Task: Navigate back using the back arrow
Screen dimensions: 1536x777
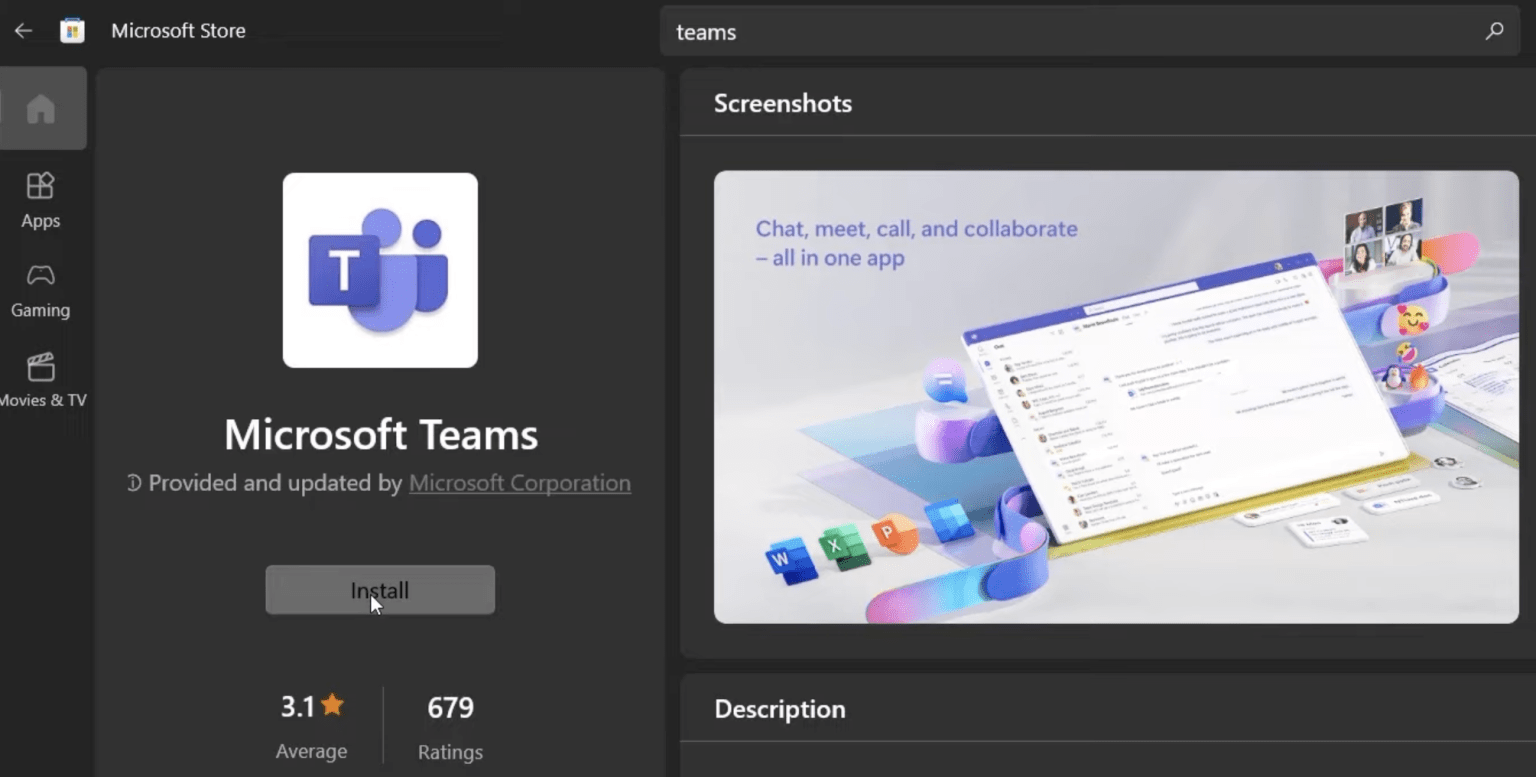Action: point(22,30)
